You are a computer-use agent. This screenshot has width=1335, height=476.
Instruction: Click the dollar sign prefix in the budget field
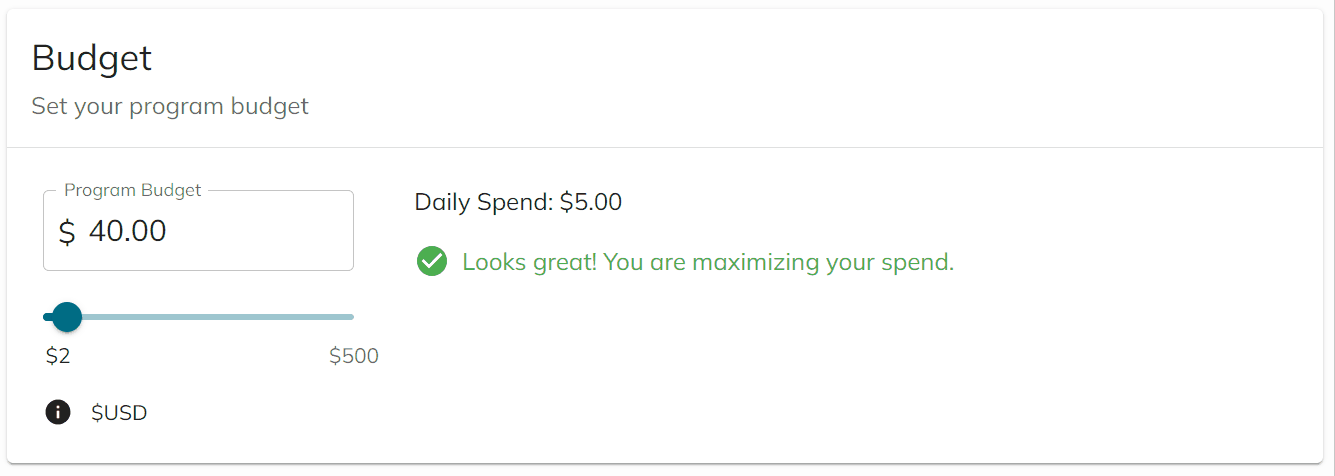[x=67, y=232]
